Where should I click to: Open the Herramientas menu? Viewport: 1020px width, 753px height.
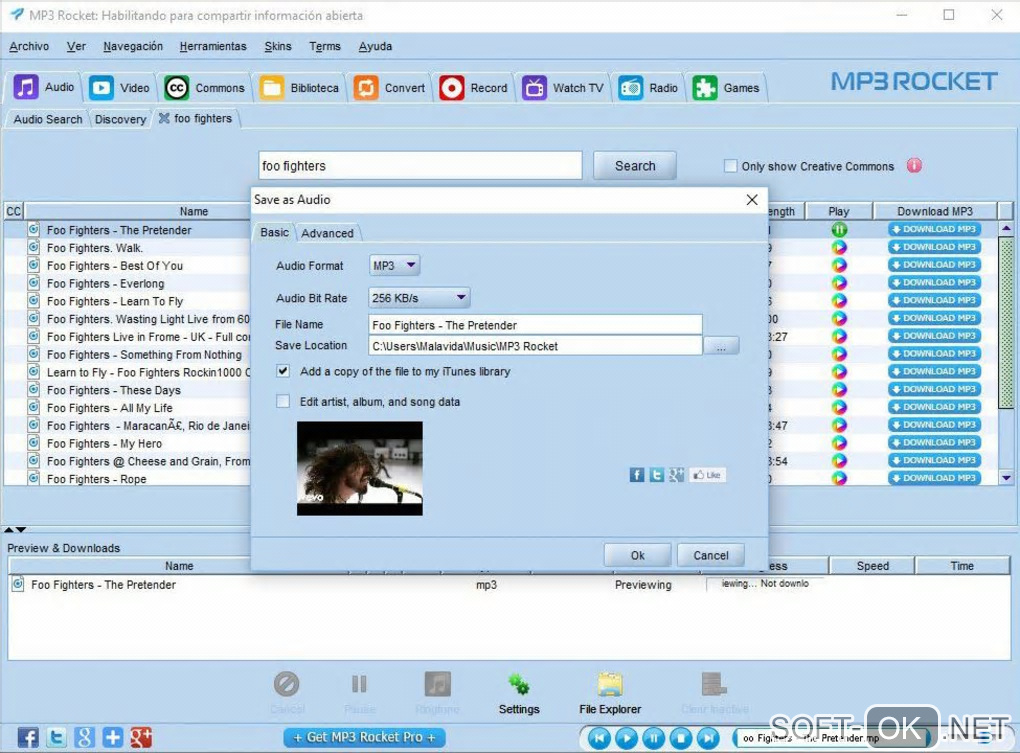tap(213, 46)
